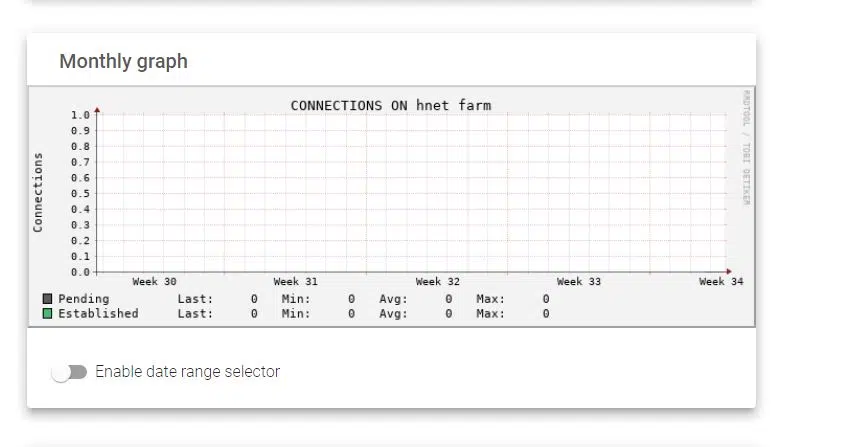
Task: Click the Pending gray legend swatch
Action: (47, 299)
